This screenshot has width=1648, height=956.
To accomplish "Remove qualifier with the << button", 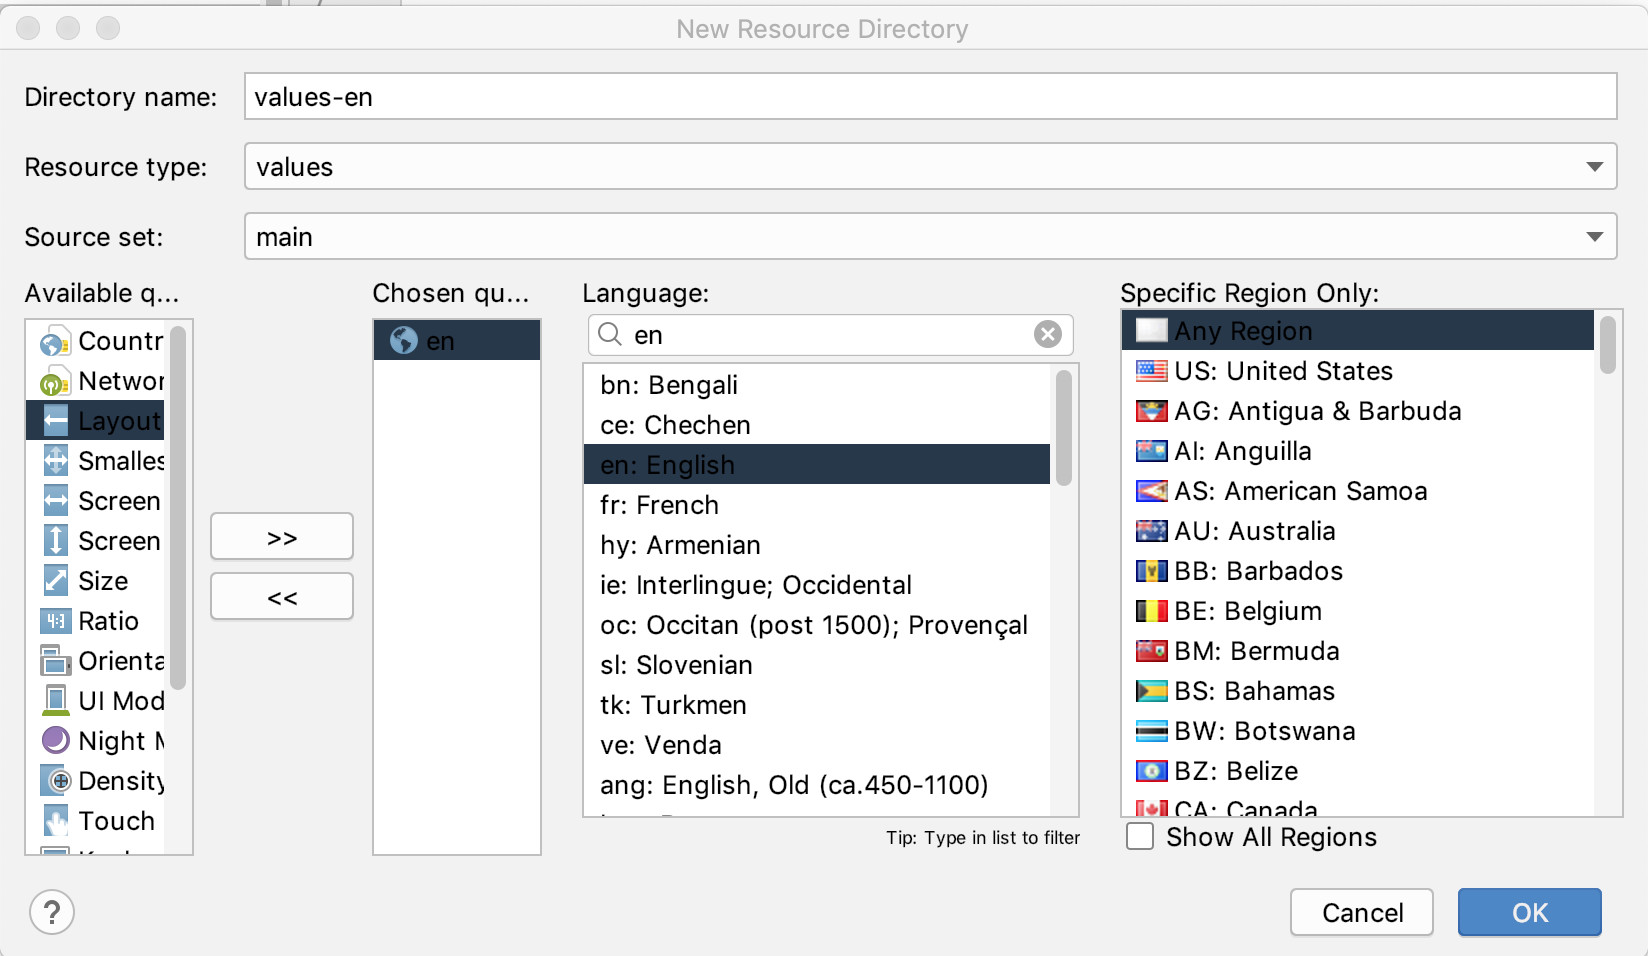I will 282,597.
